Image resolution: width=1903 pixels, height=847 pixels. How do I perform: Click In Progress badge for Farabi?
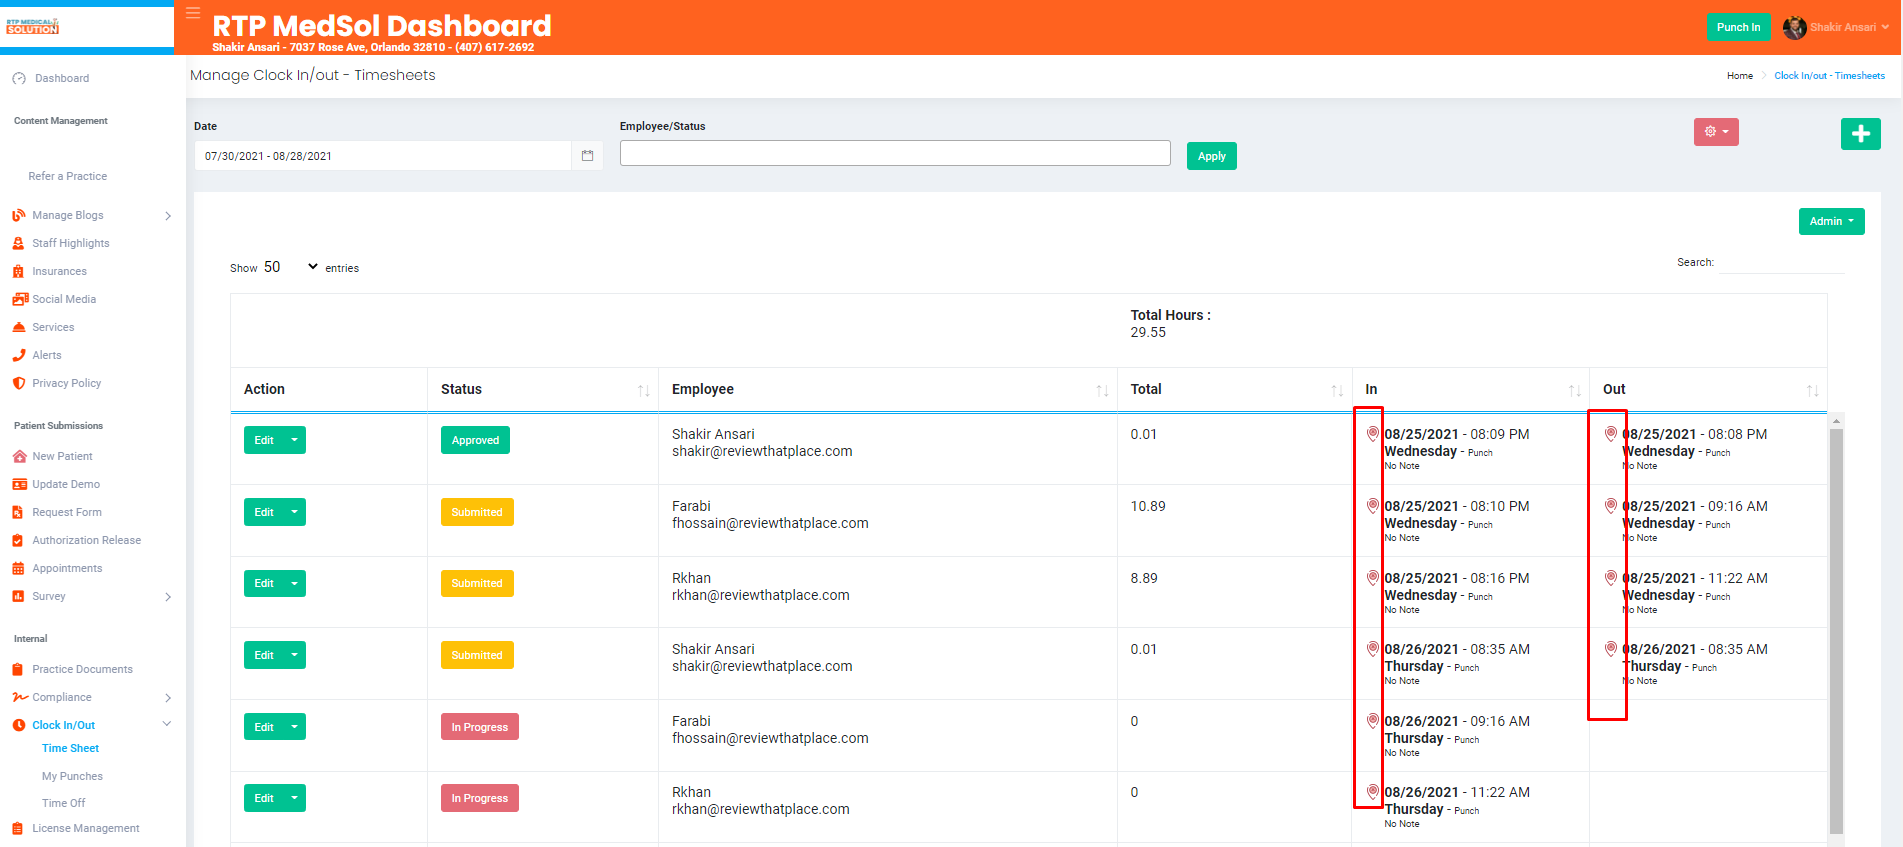click(x=480, y=727)
